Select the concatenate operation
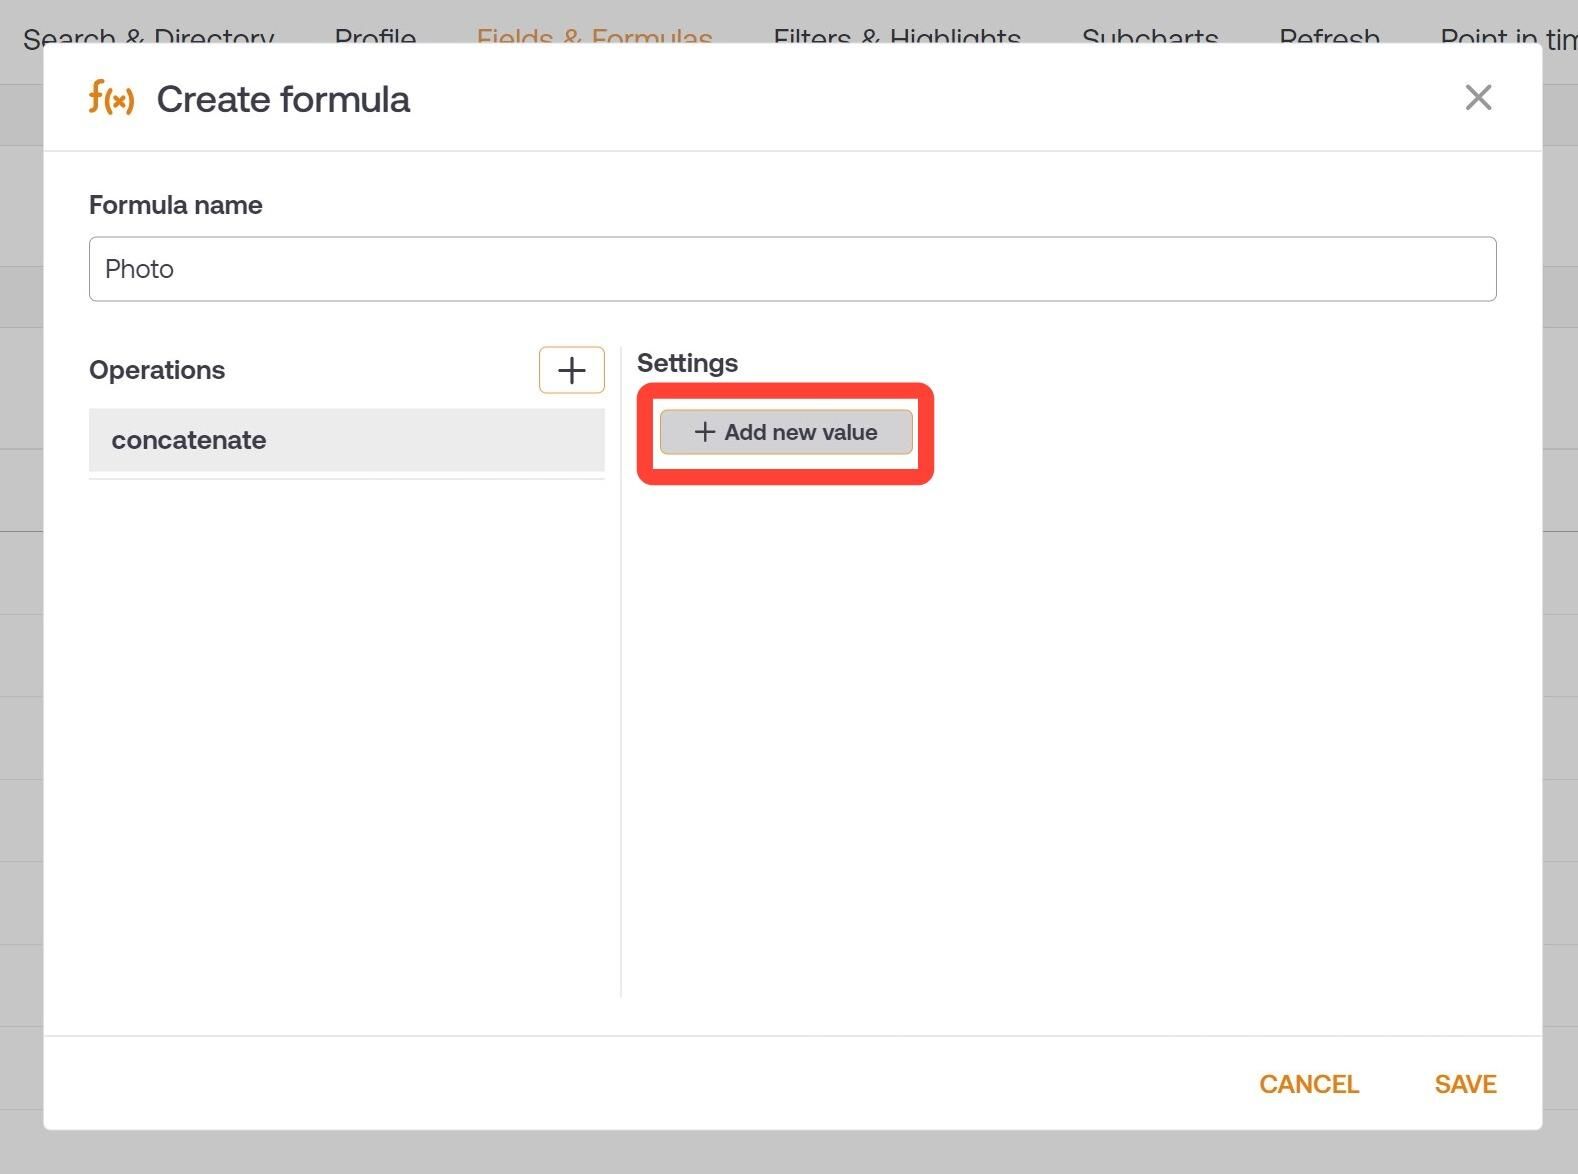1578x1174 pixels. point(346,440)
